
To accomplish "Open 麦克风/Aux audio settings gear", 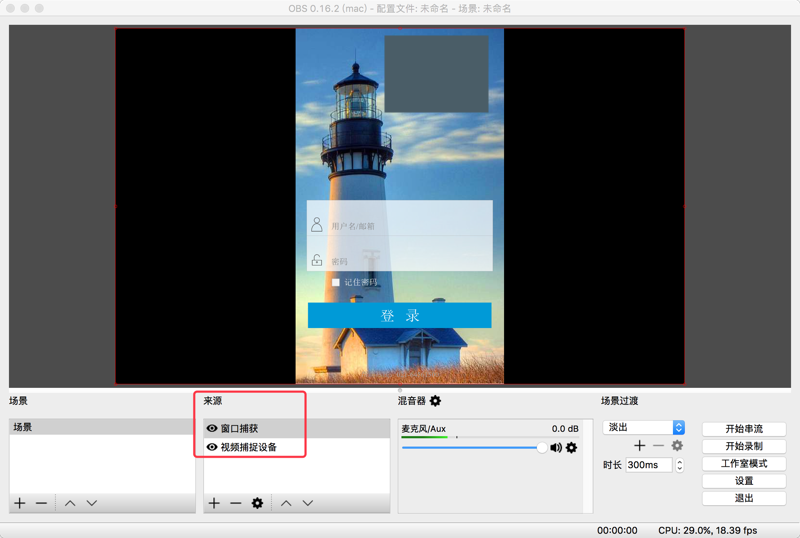I will tap(571, 448).
